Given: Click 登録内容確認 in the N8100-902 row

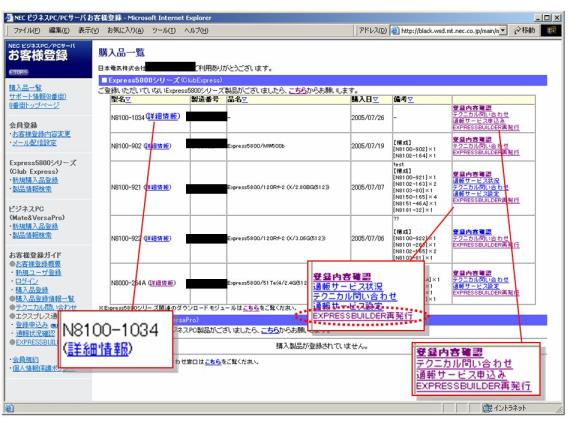Looking at the screenshot, I should coord(472,140).
